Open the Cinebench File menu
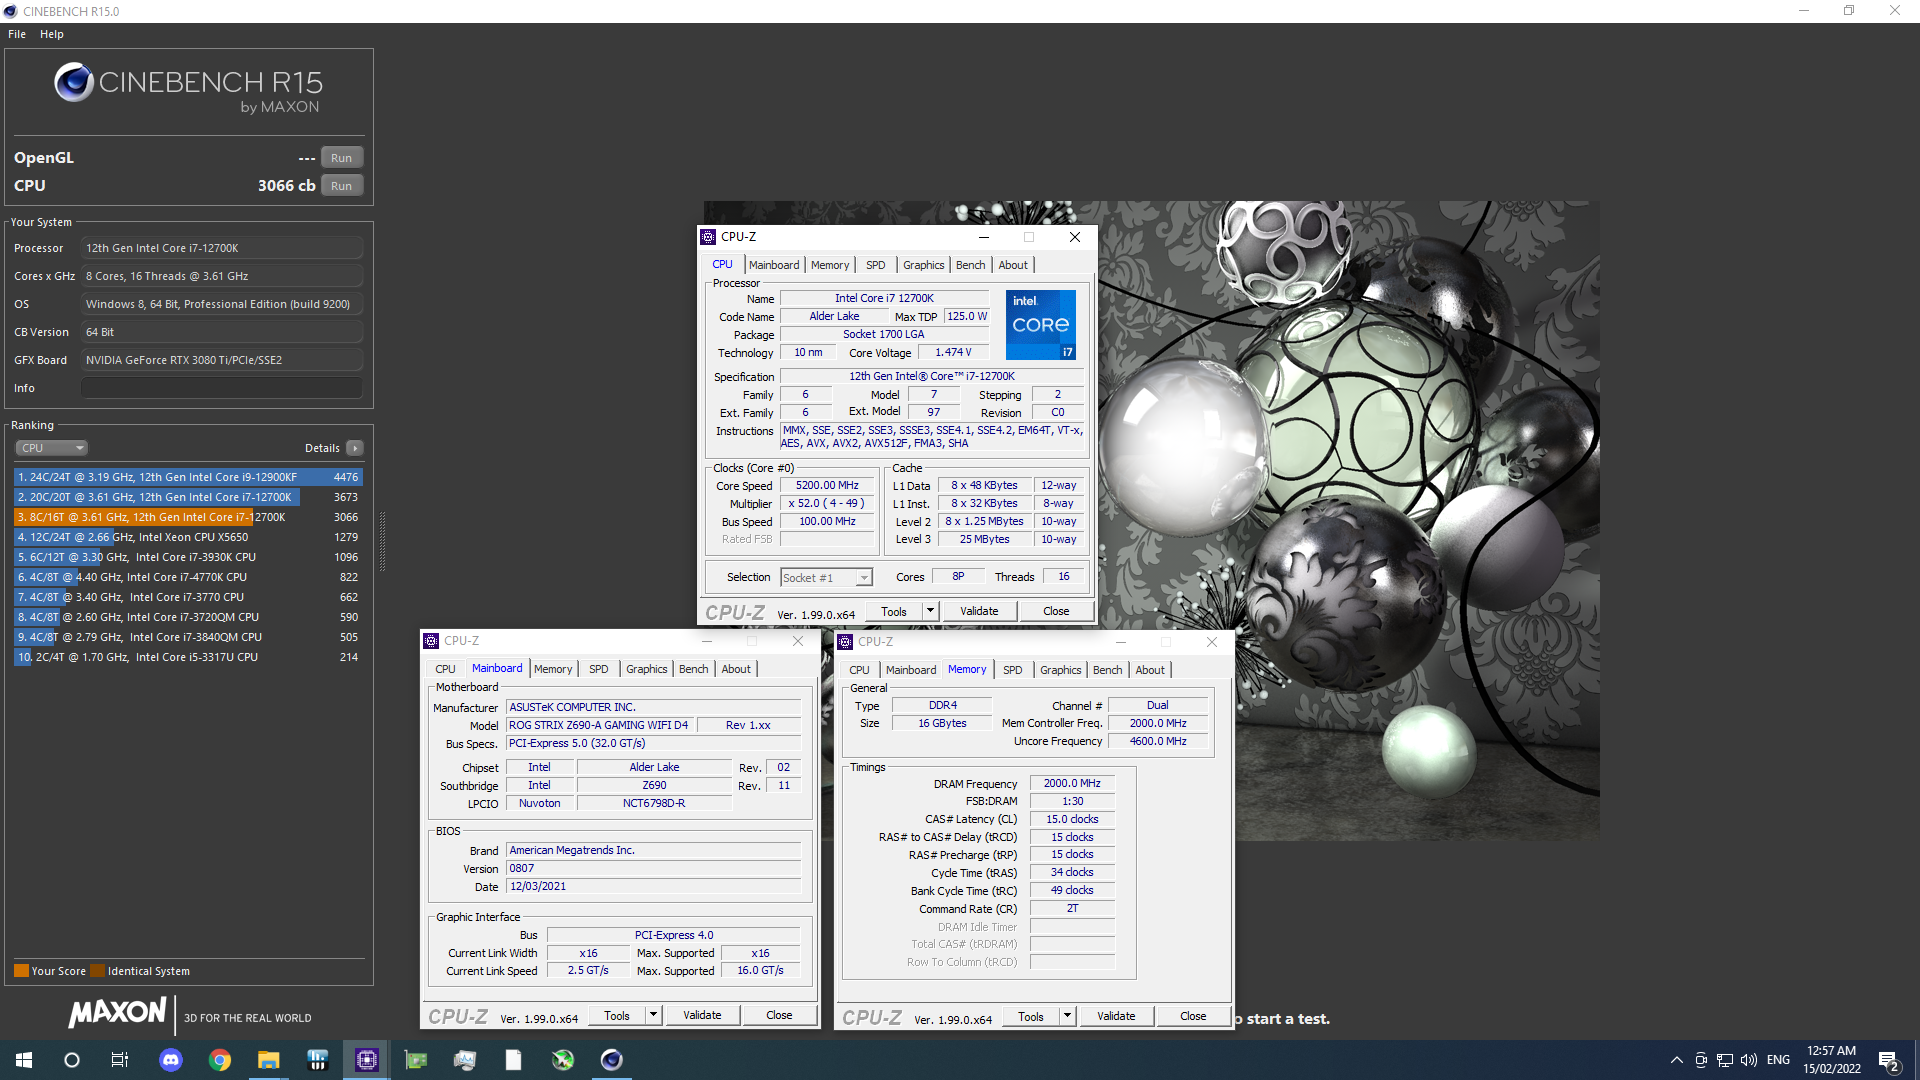1920x1080 pixels. coord(17,34)
